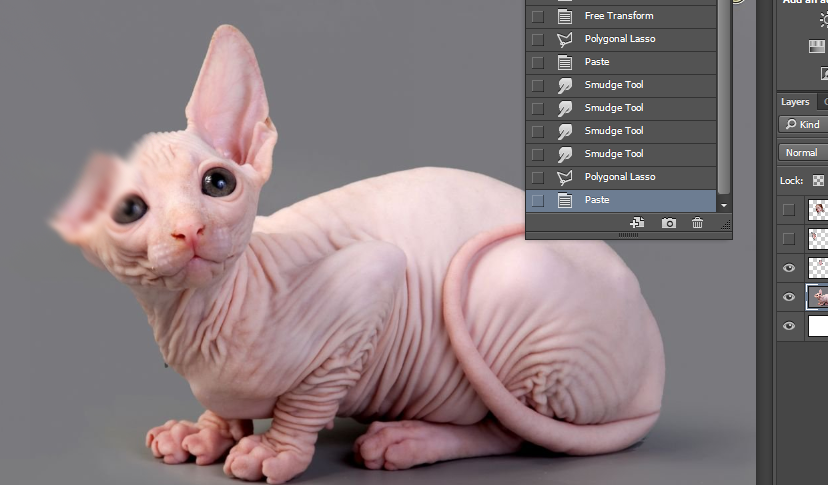The image size is (828, 485).
Task: Click the History panel scroll down arrow
Action: pos(724,203)
